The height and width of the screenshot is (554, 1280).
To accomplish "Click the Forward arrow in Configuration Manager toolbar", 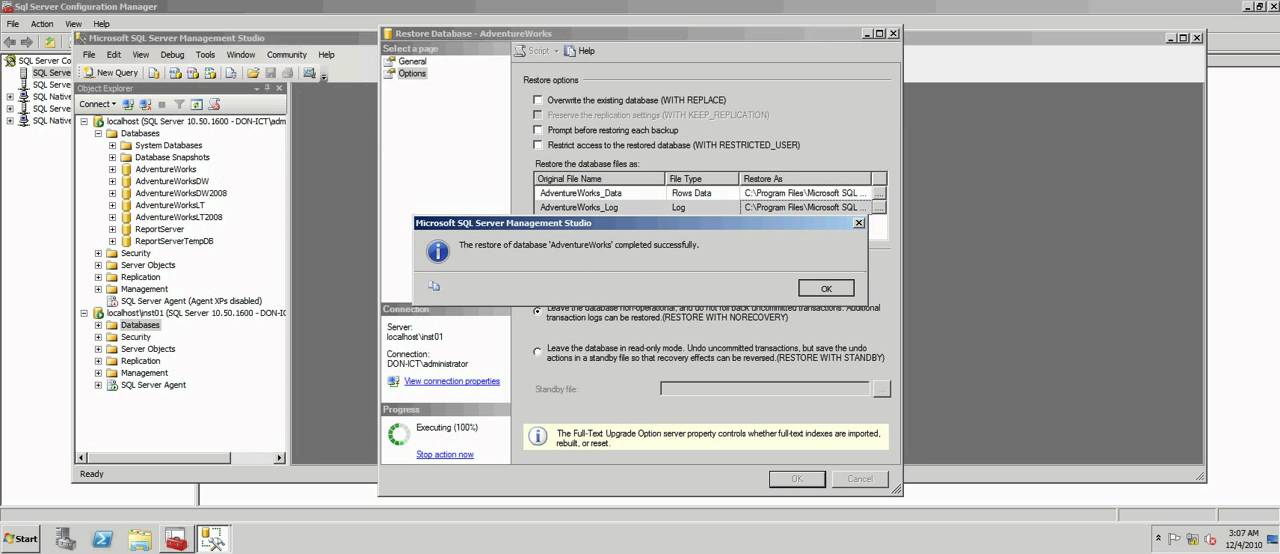I will (28, 42).
